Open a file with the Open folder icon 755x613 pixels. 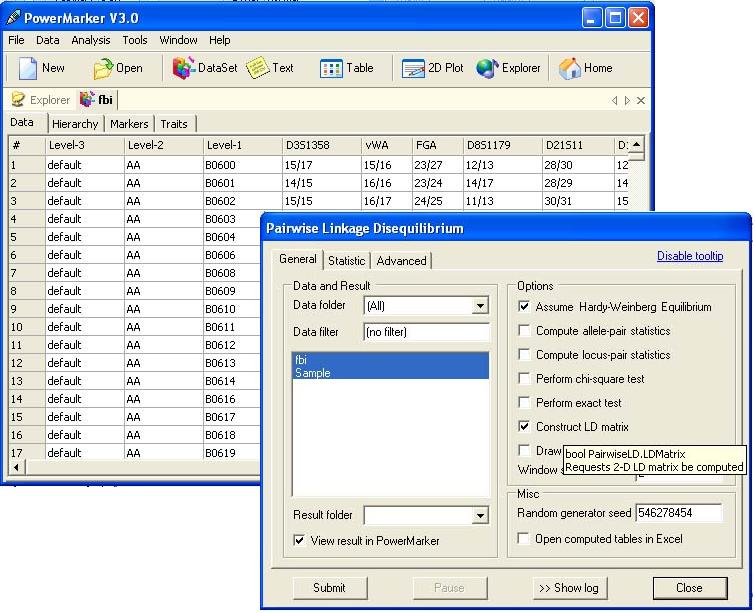pos(103,68)
